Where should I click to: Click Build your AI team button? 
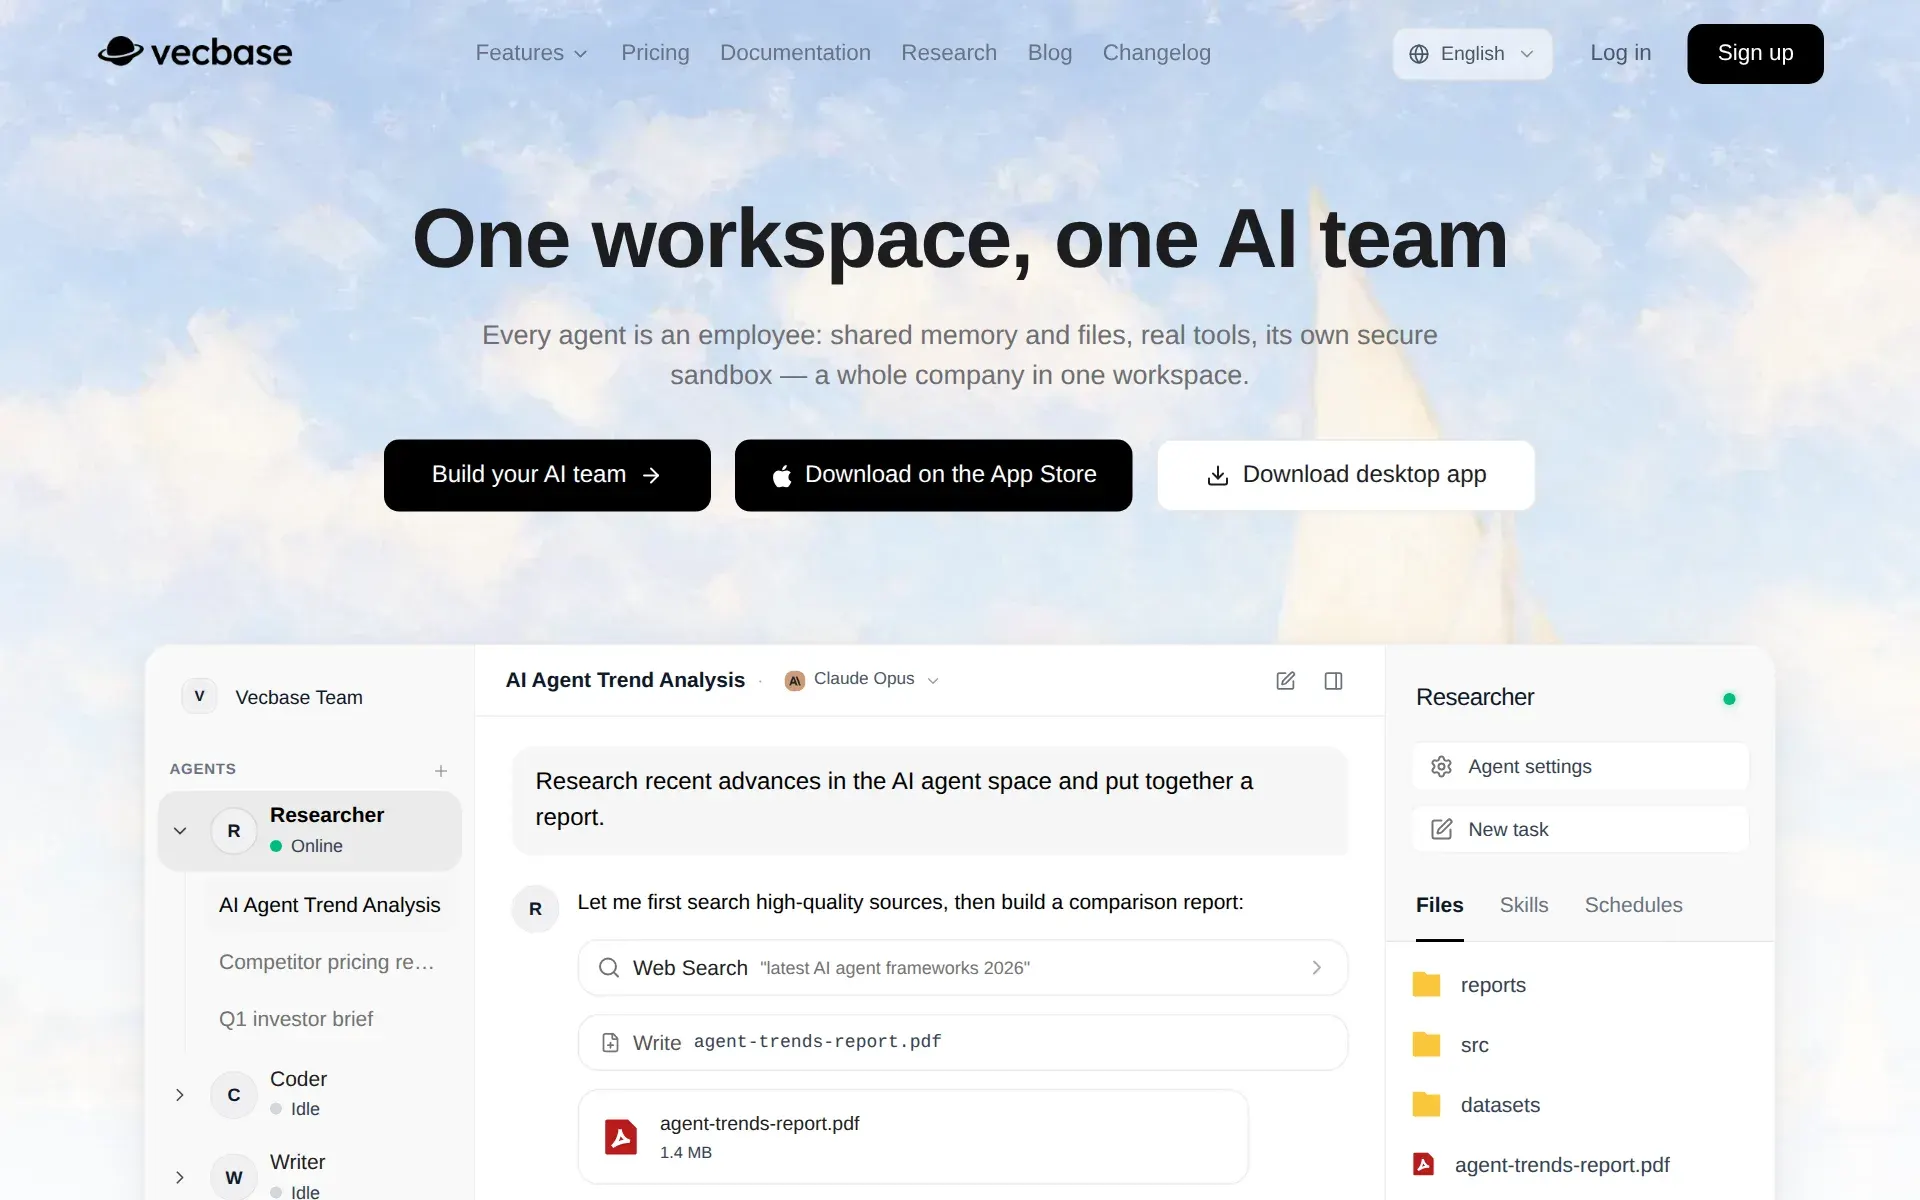547,475
